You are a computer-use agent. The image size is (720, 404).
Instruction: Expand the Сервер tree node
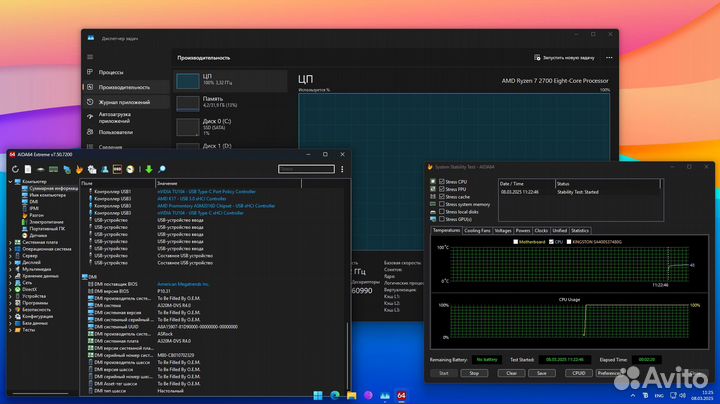[11, 256]
